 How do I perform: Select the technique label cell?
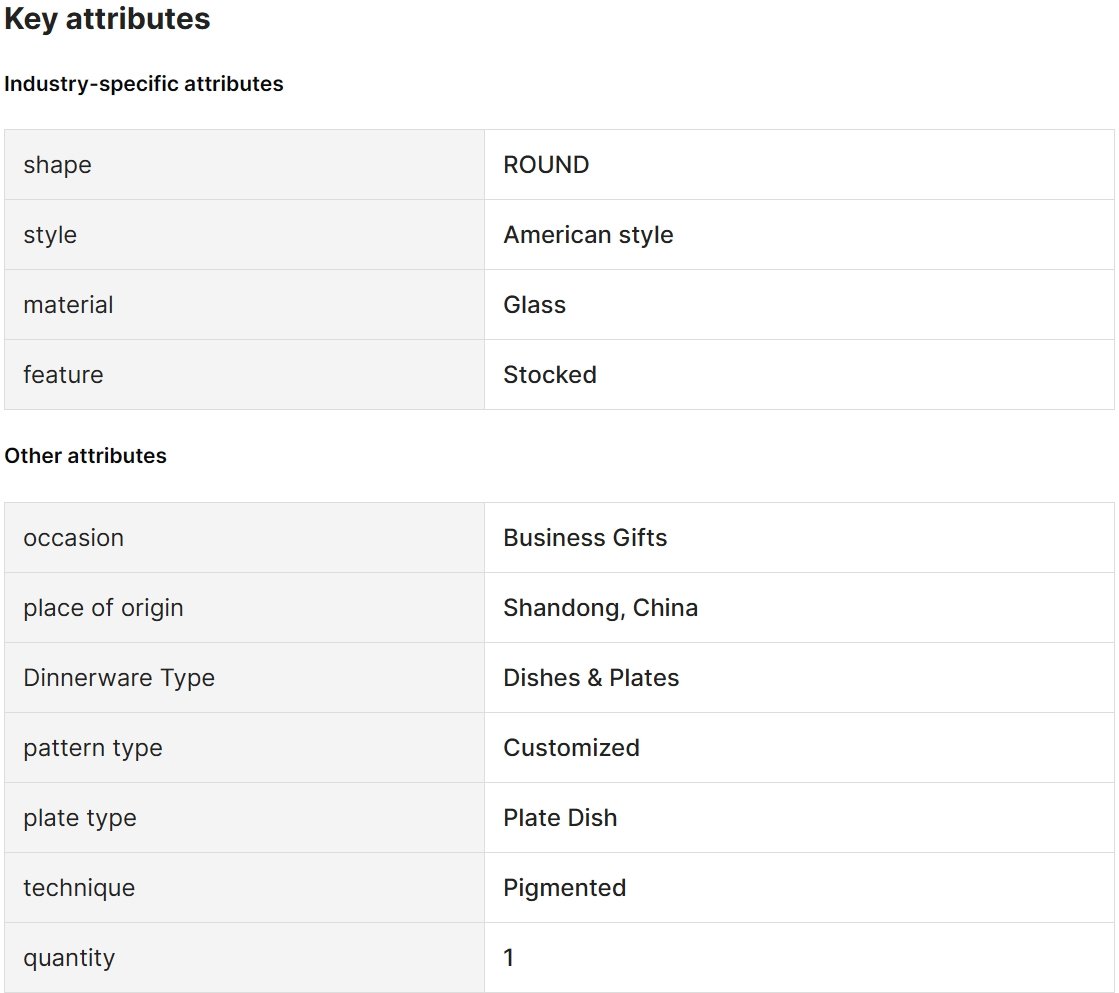(x=244, y=887)
